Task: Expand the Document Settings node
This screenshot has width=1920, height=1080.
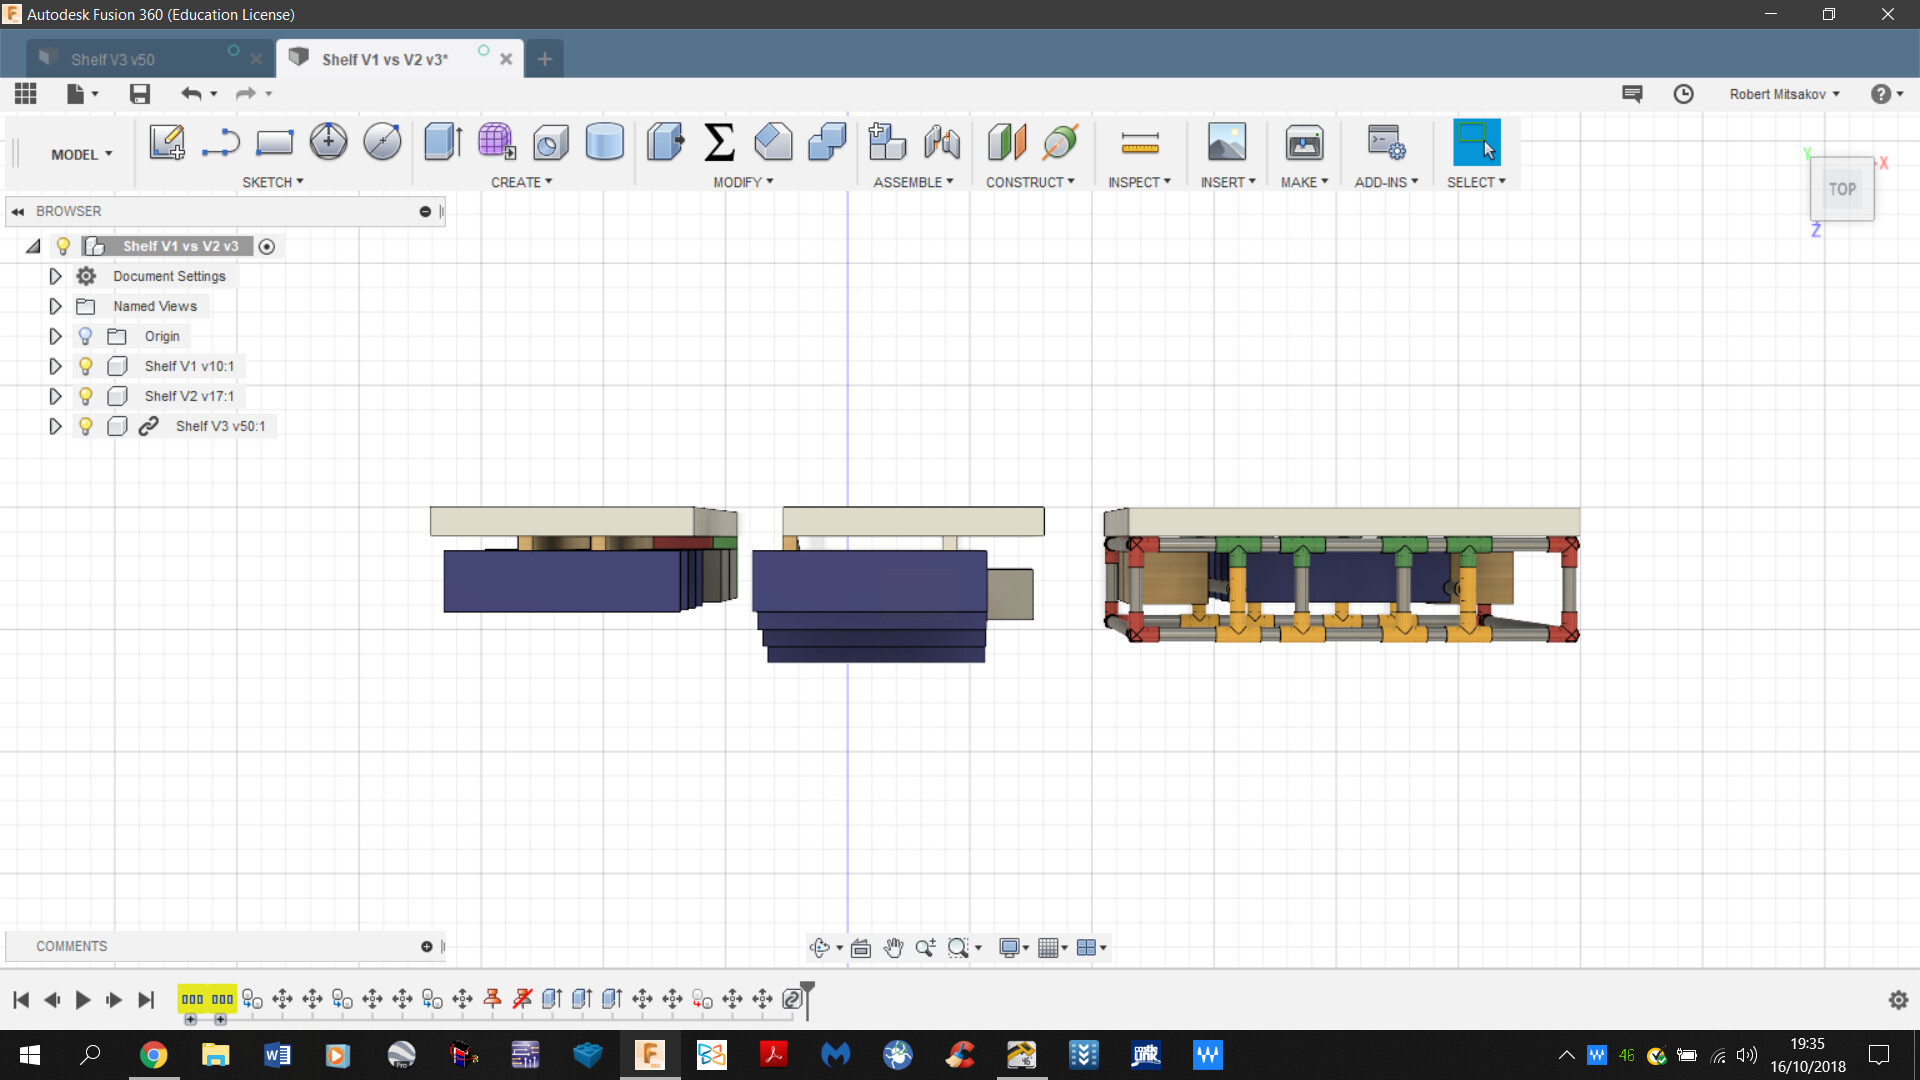Action: coord(55,276)
